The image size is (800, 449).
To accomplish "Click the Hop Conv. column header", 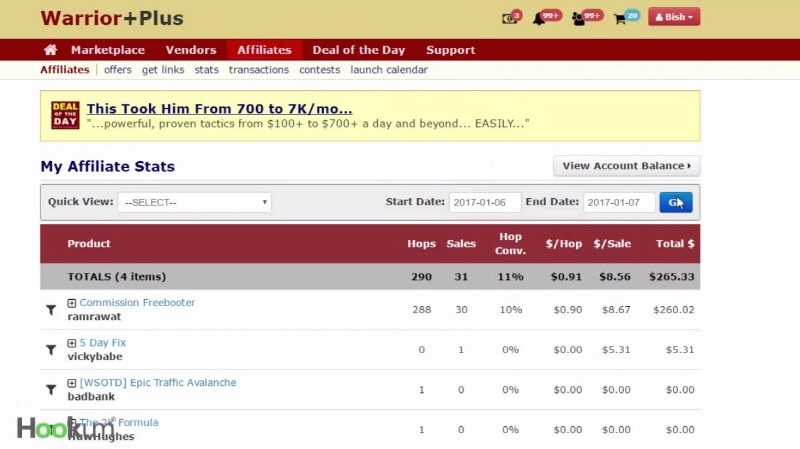I will [x=510, y=243].
